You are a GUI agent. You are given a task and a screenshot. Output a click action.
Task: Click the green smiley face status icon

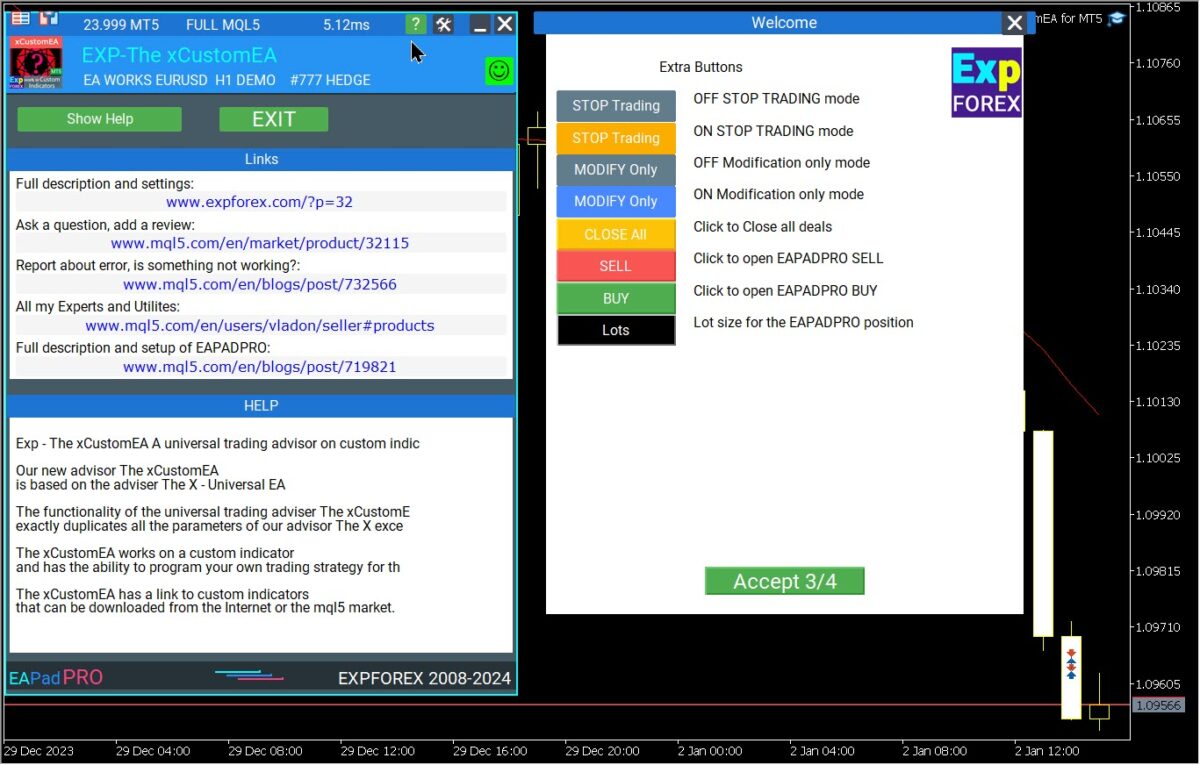(499, 70)
